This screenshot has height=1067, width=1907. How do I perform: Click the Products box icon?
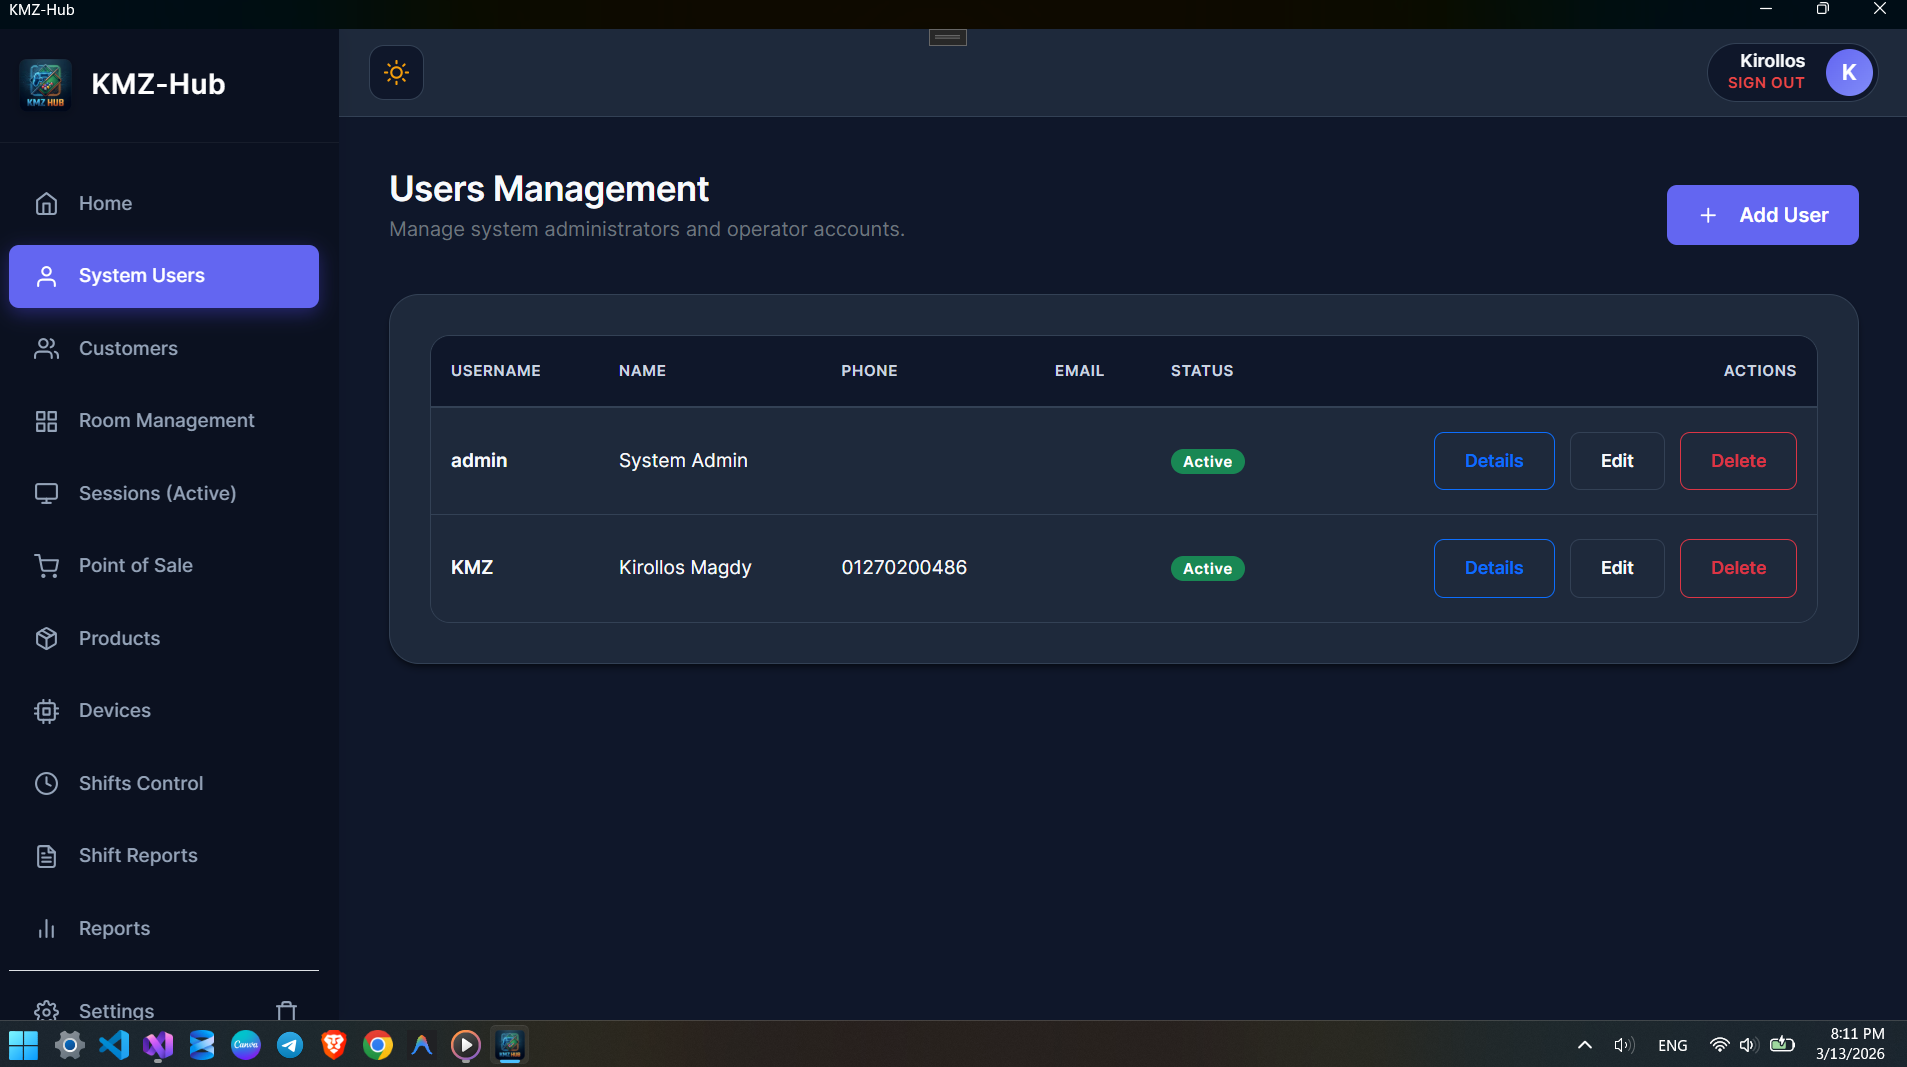47,638
